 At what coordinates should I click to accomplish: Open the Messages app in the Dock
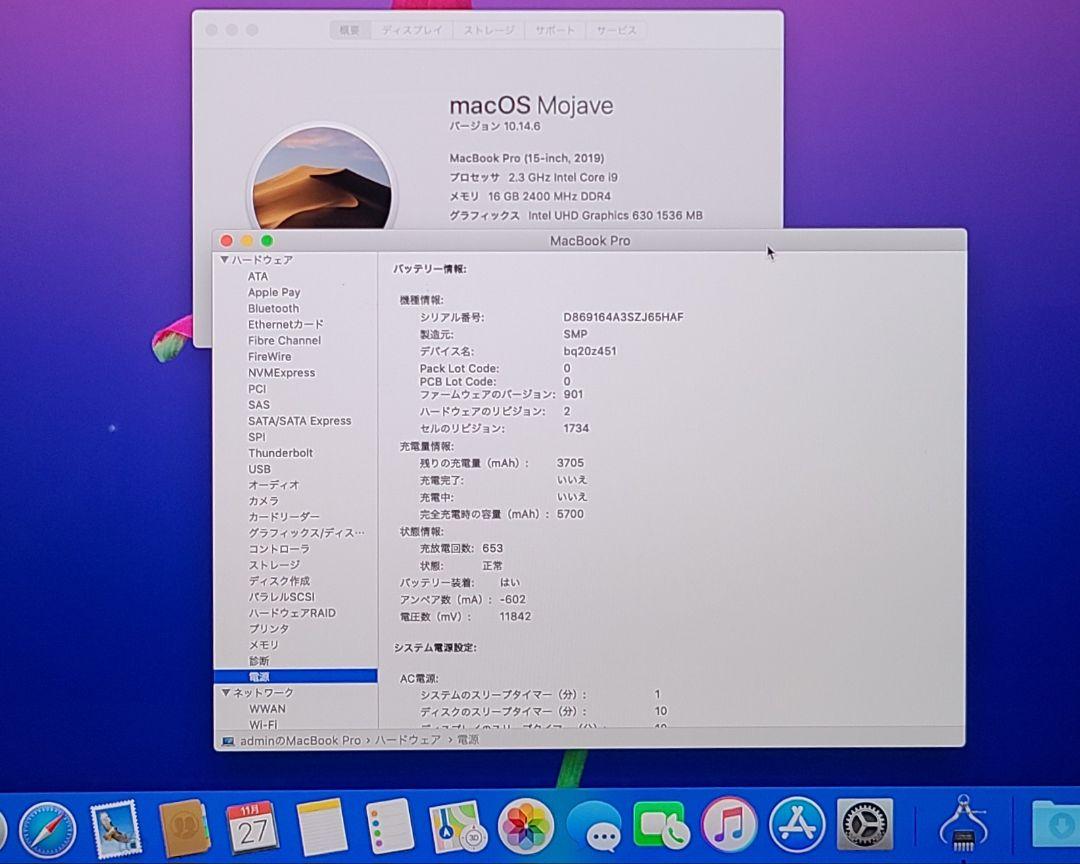tap(594, 827)
